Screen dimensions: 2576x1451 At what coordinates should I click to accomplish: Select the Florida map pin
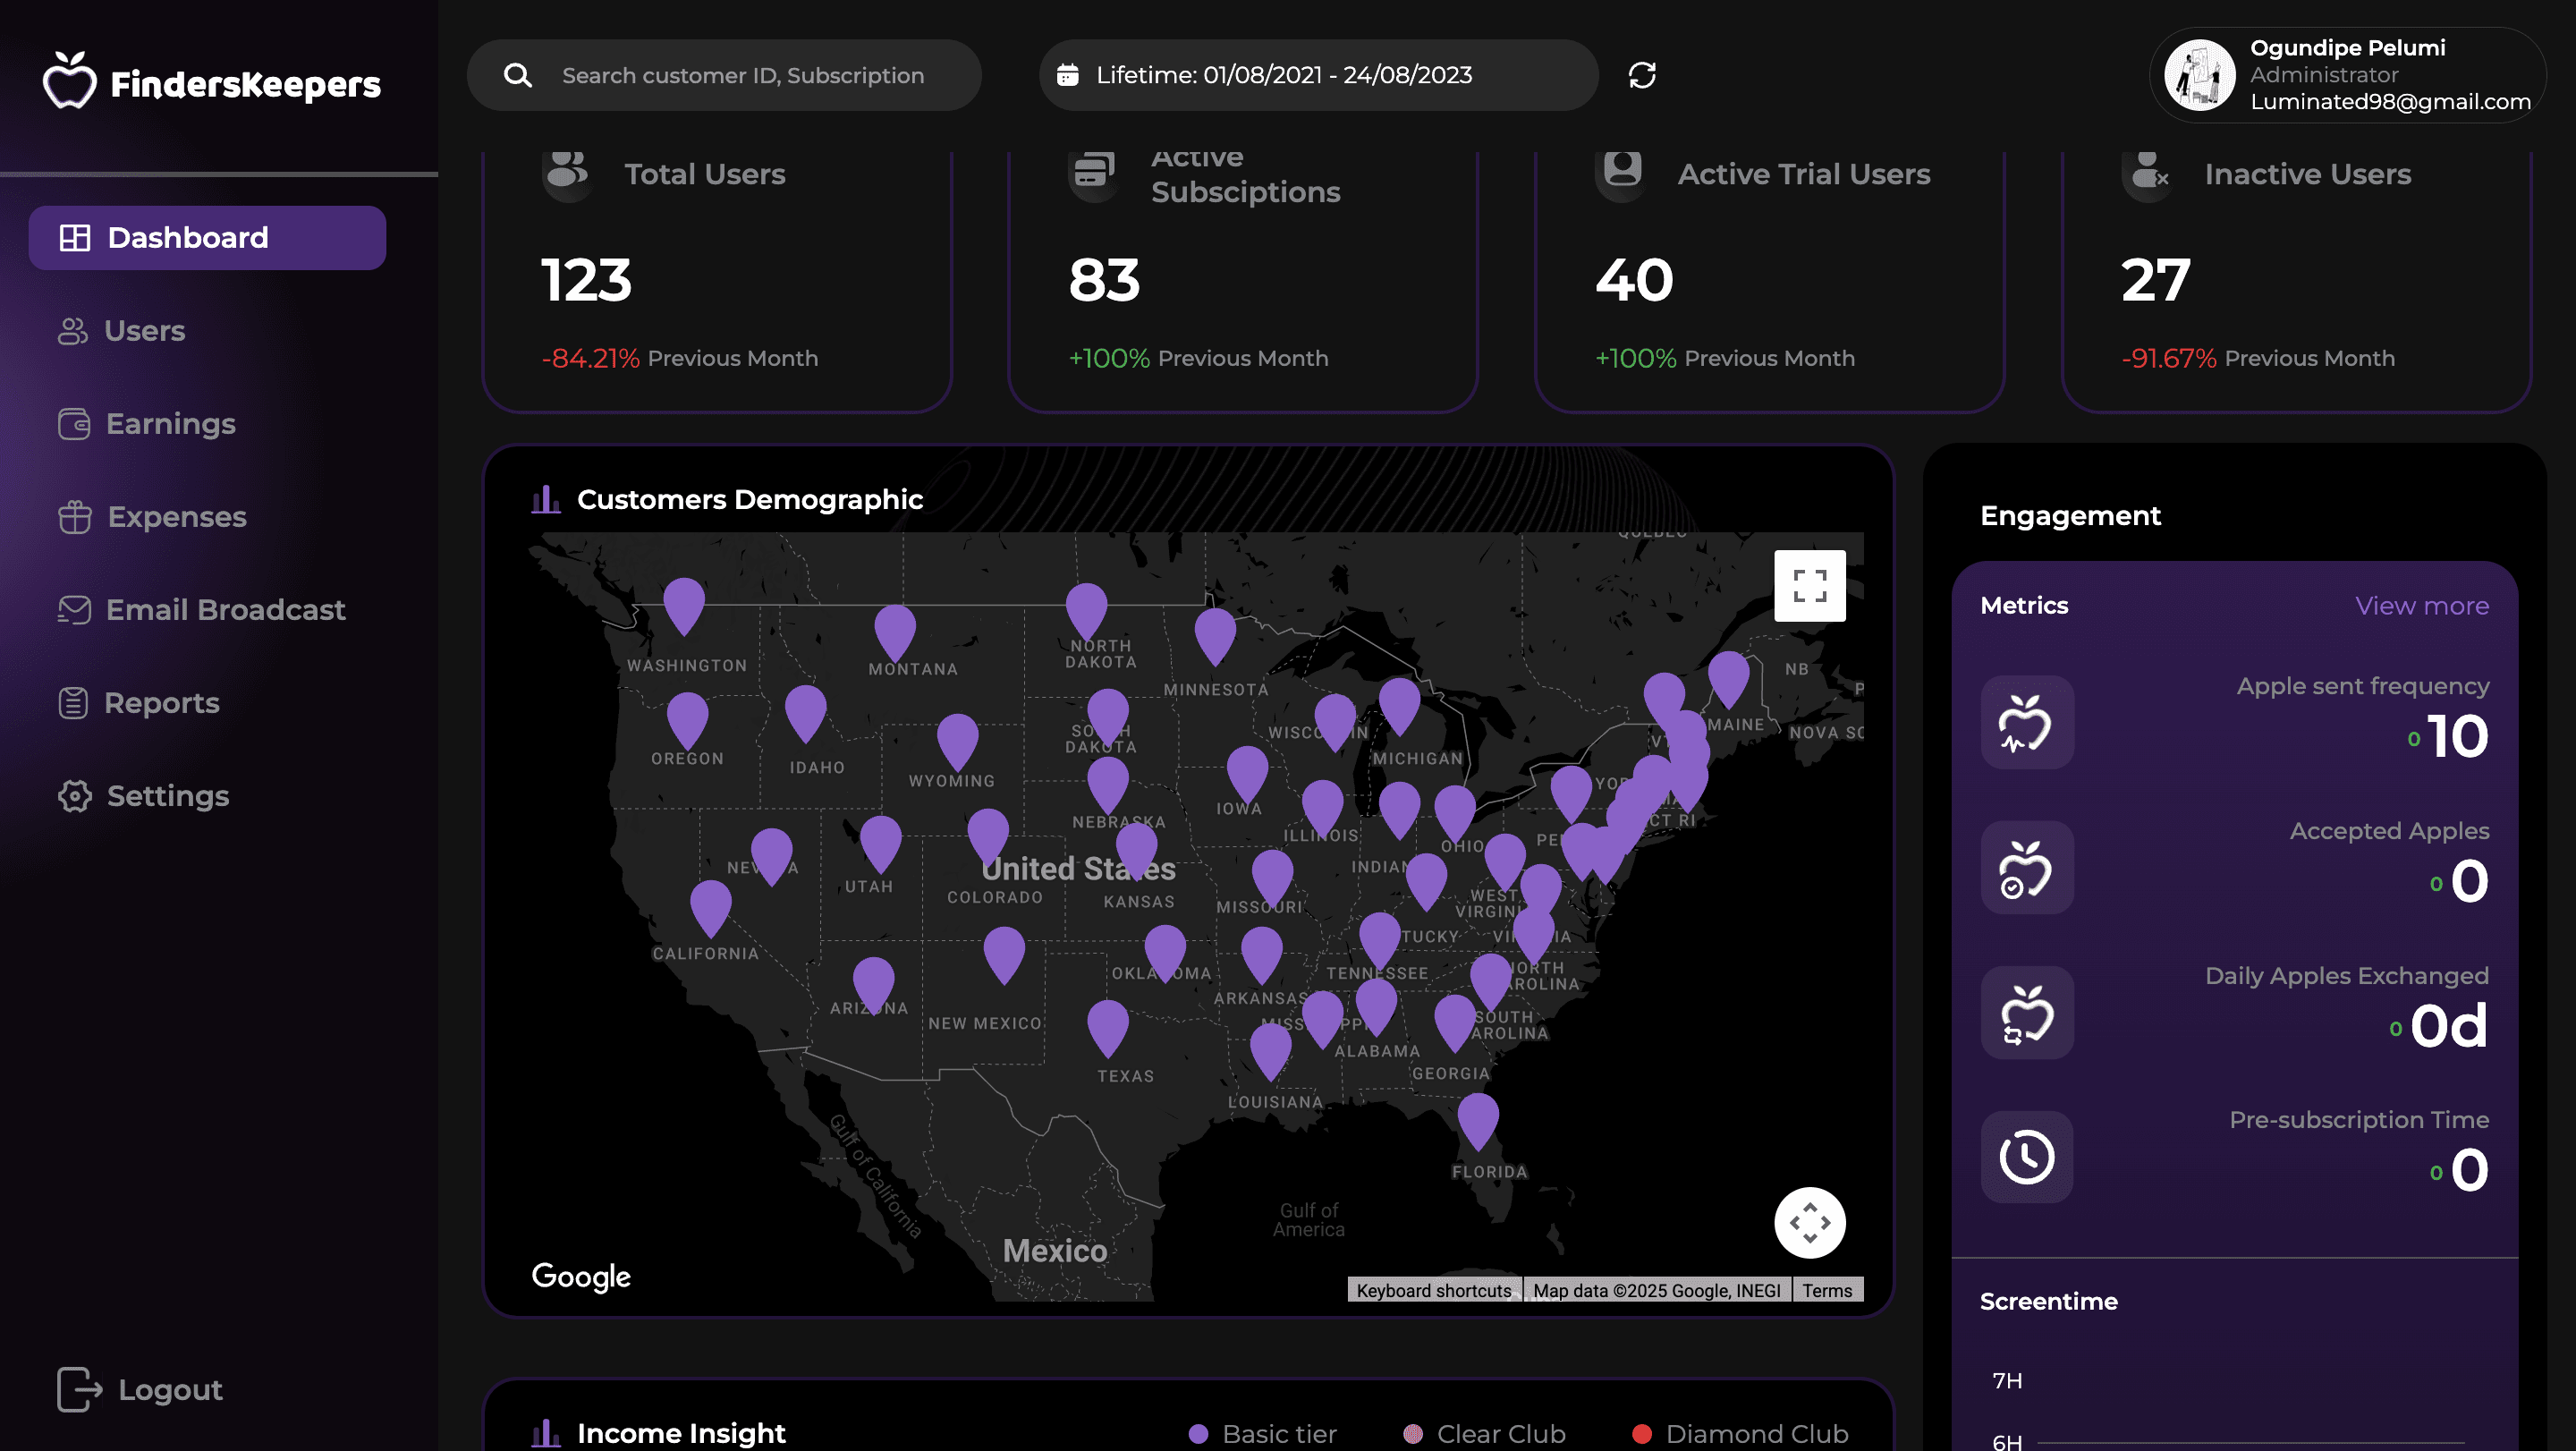pyautogui.click(x=1478, y=1119)
